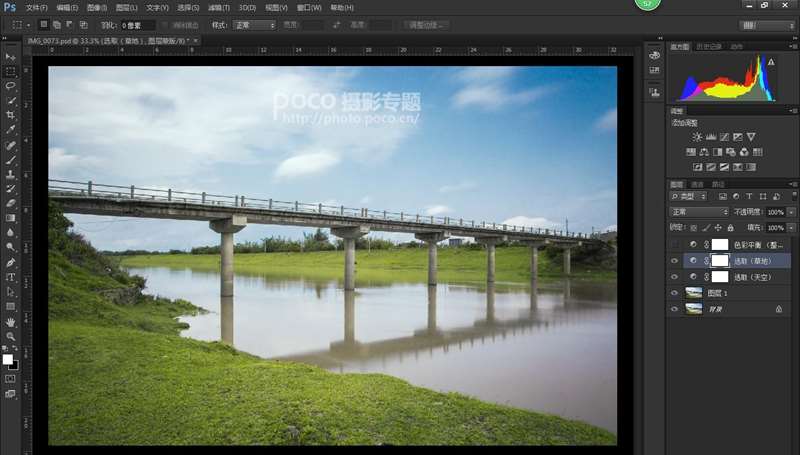Click the 调整边缘 button
Image resolution: width=800 pixels, height=455 pixels.
pos(424,24)
